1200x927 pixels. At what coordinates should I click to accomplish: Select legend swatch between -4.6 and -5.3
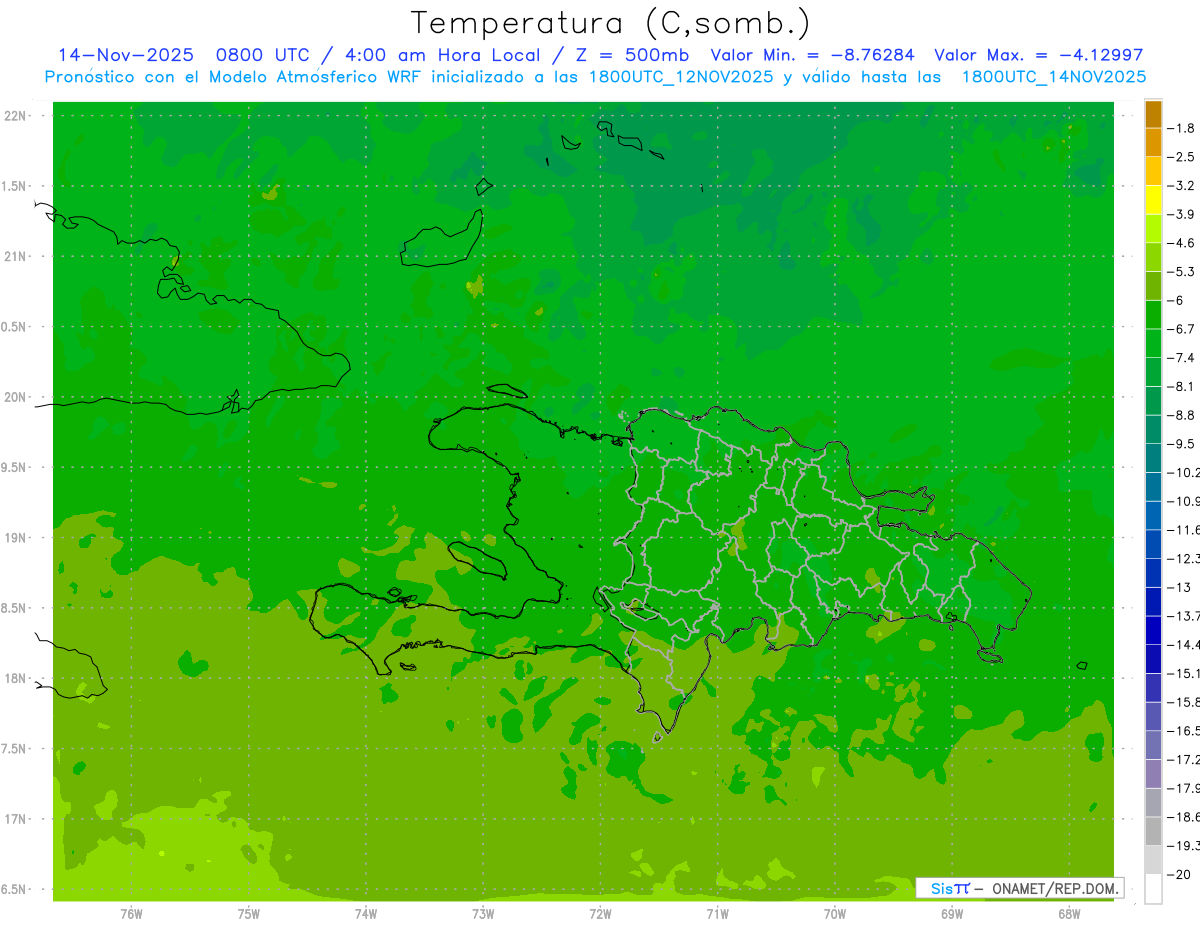click(1153, 257)
